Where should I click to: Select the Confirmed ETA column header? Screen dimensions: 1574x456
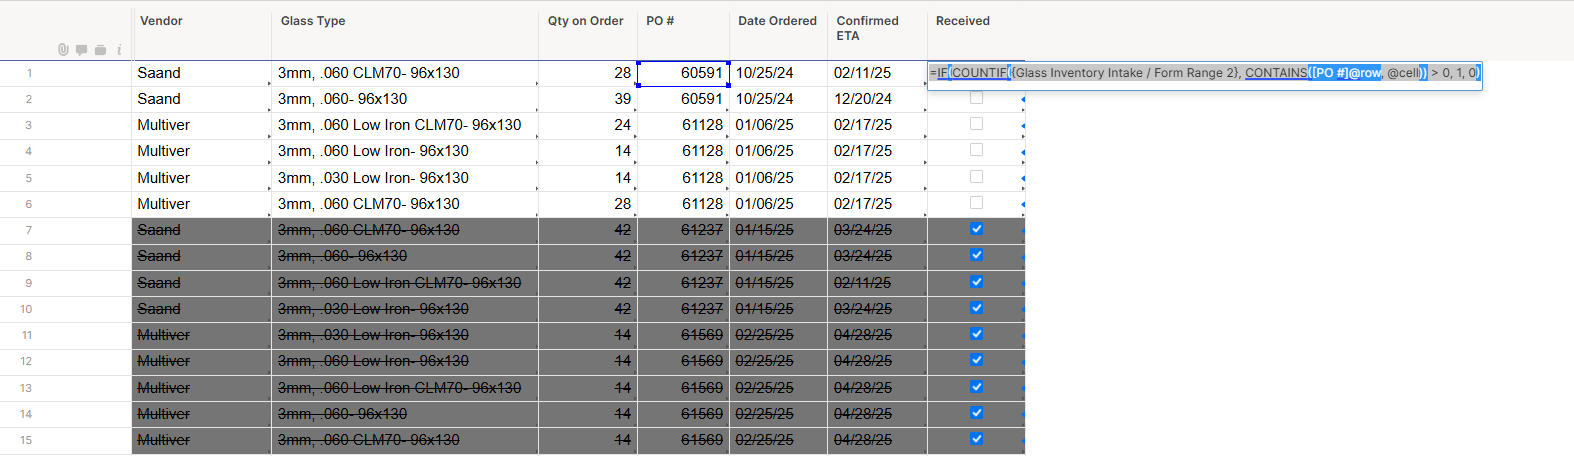click(x=878, y=31)
